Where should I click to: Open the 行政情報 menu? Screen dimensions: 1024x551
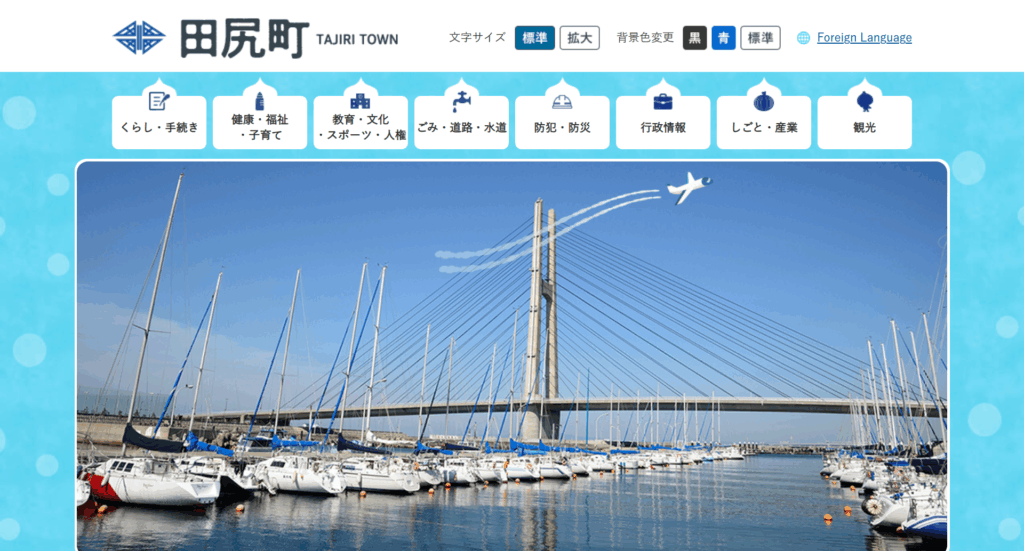pos(663,122)
